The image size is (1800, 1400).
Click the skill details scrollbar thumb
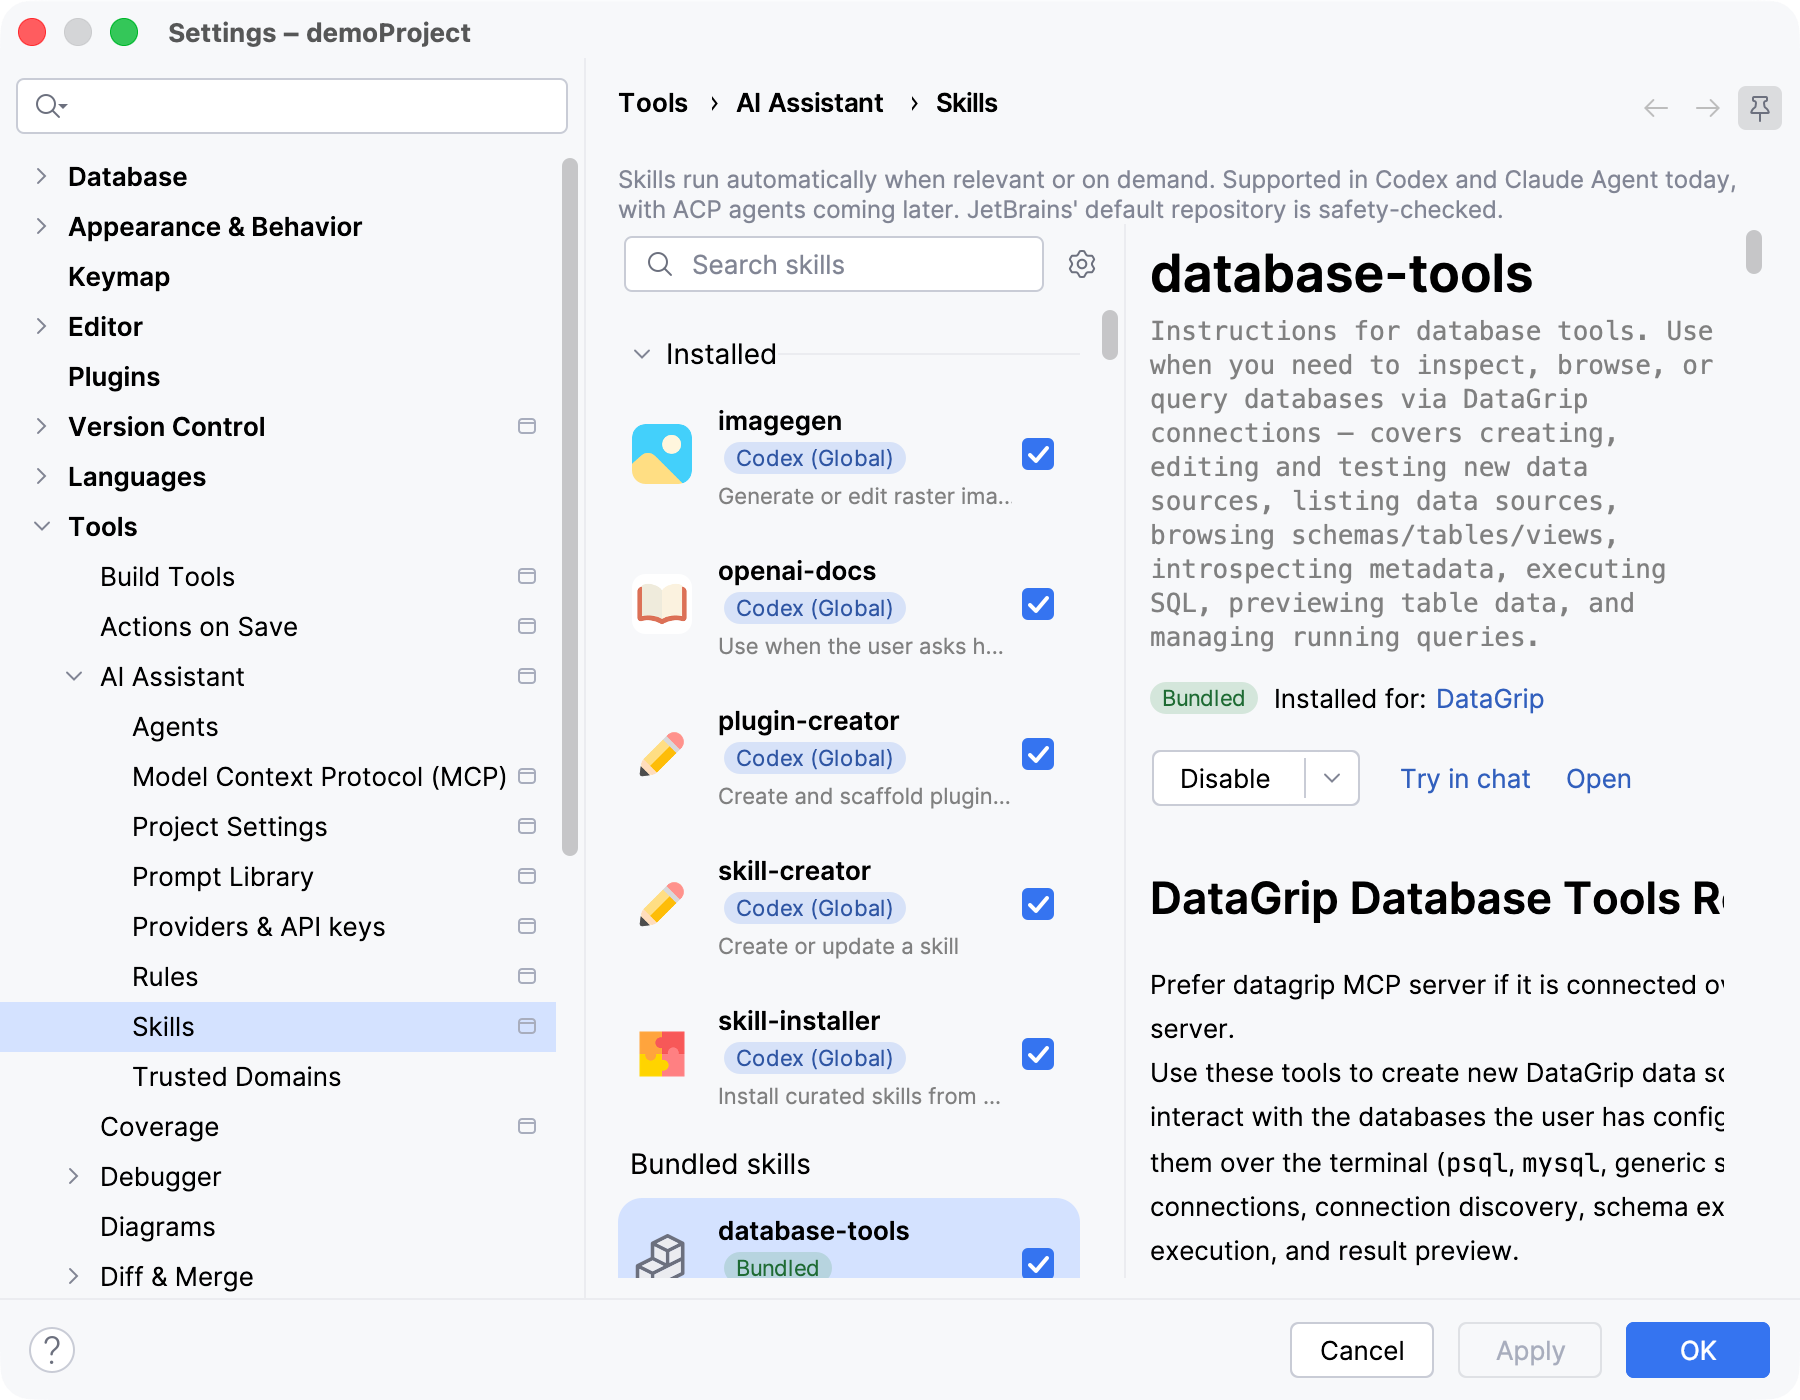(x=1754, y=251)
